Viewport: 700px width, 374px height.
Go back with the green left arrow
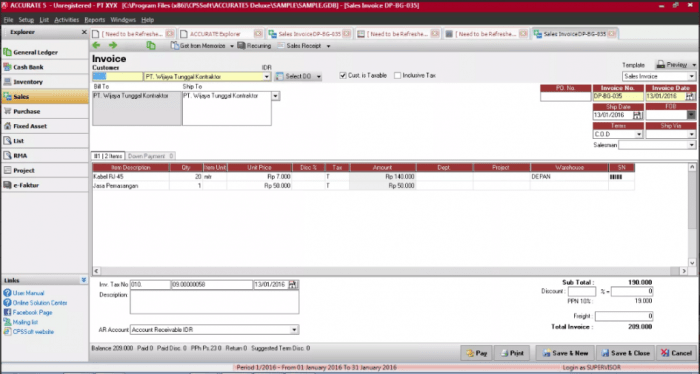coord(96,46)
